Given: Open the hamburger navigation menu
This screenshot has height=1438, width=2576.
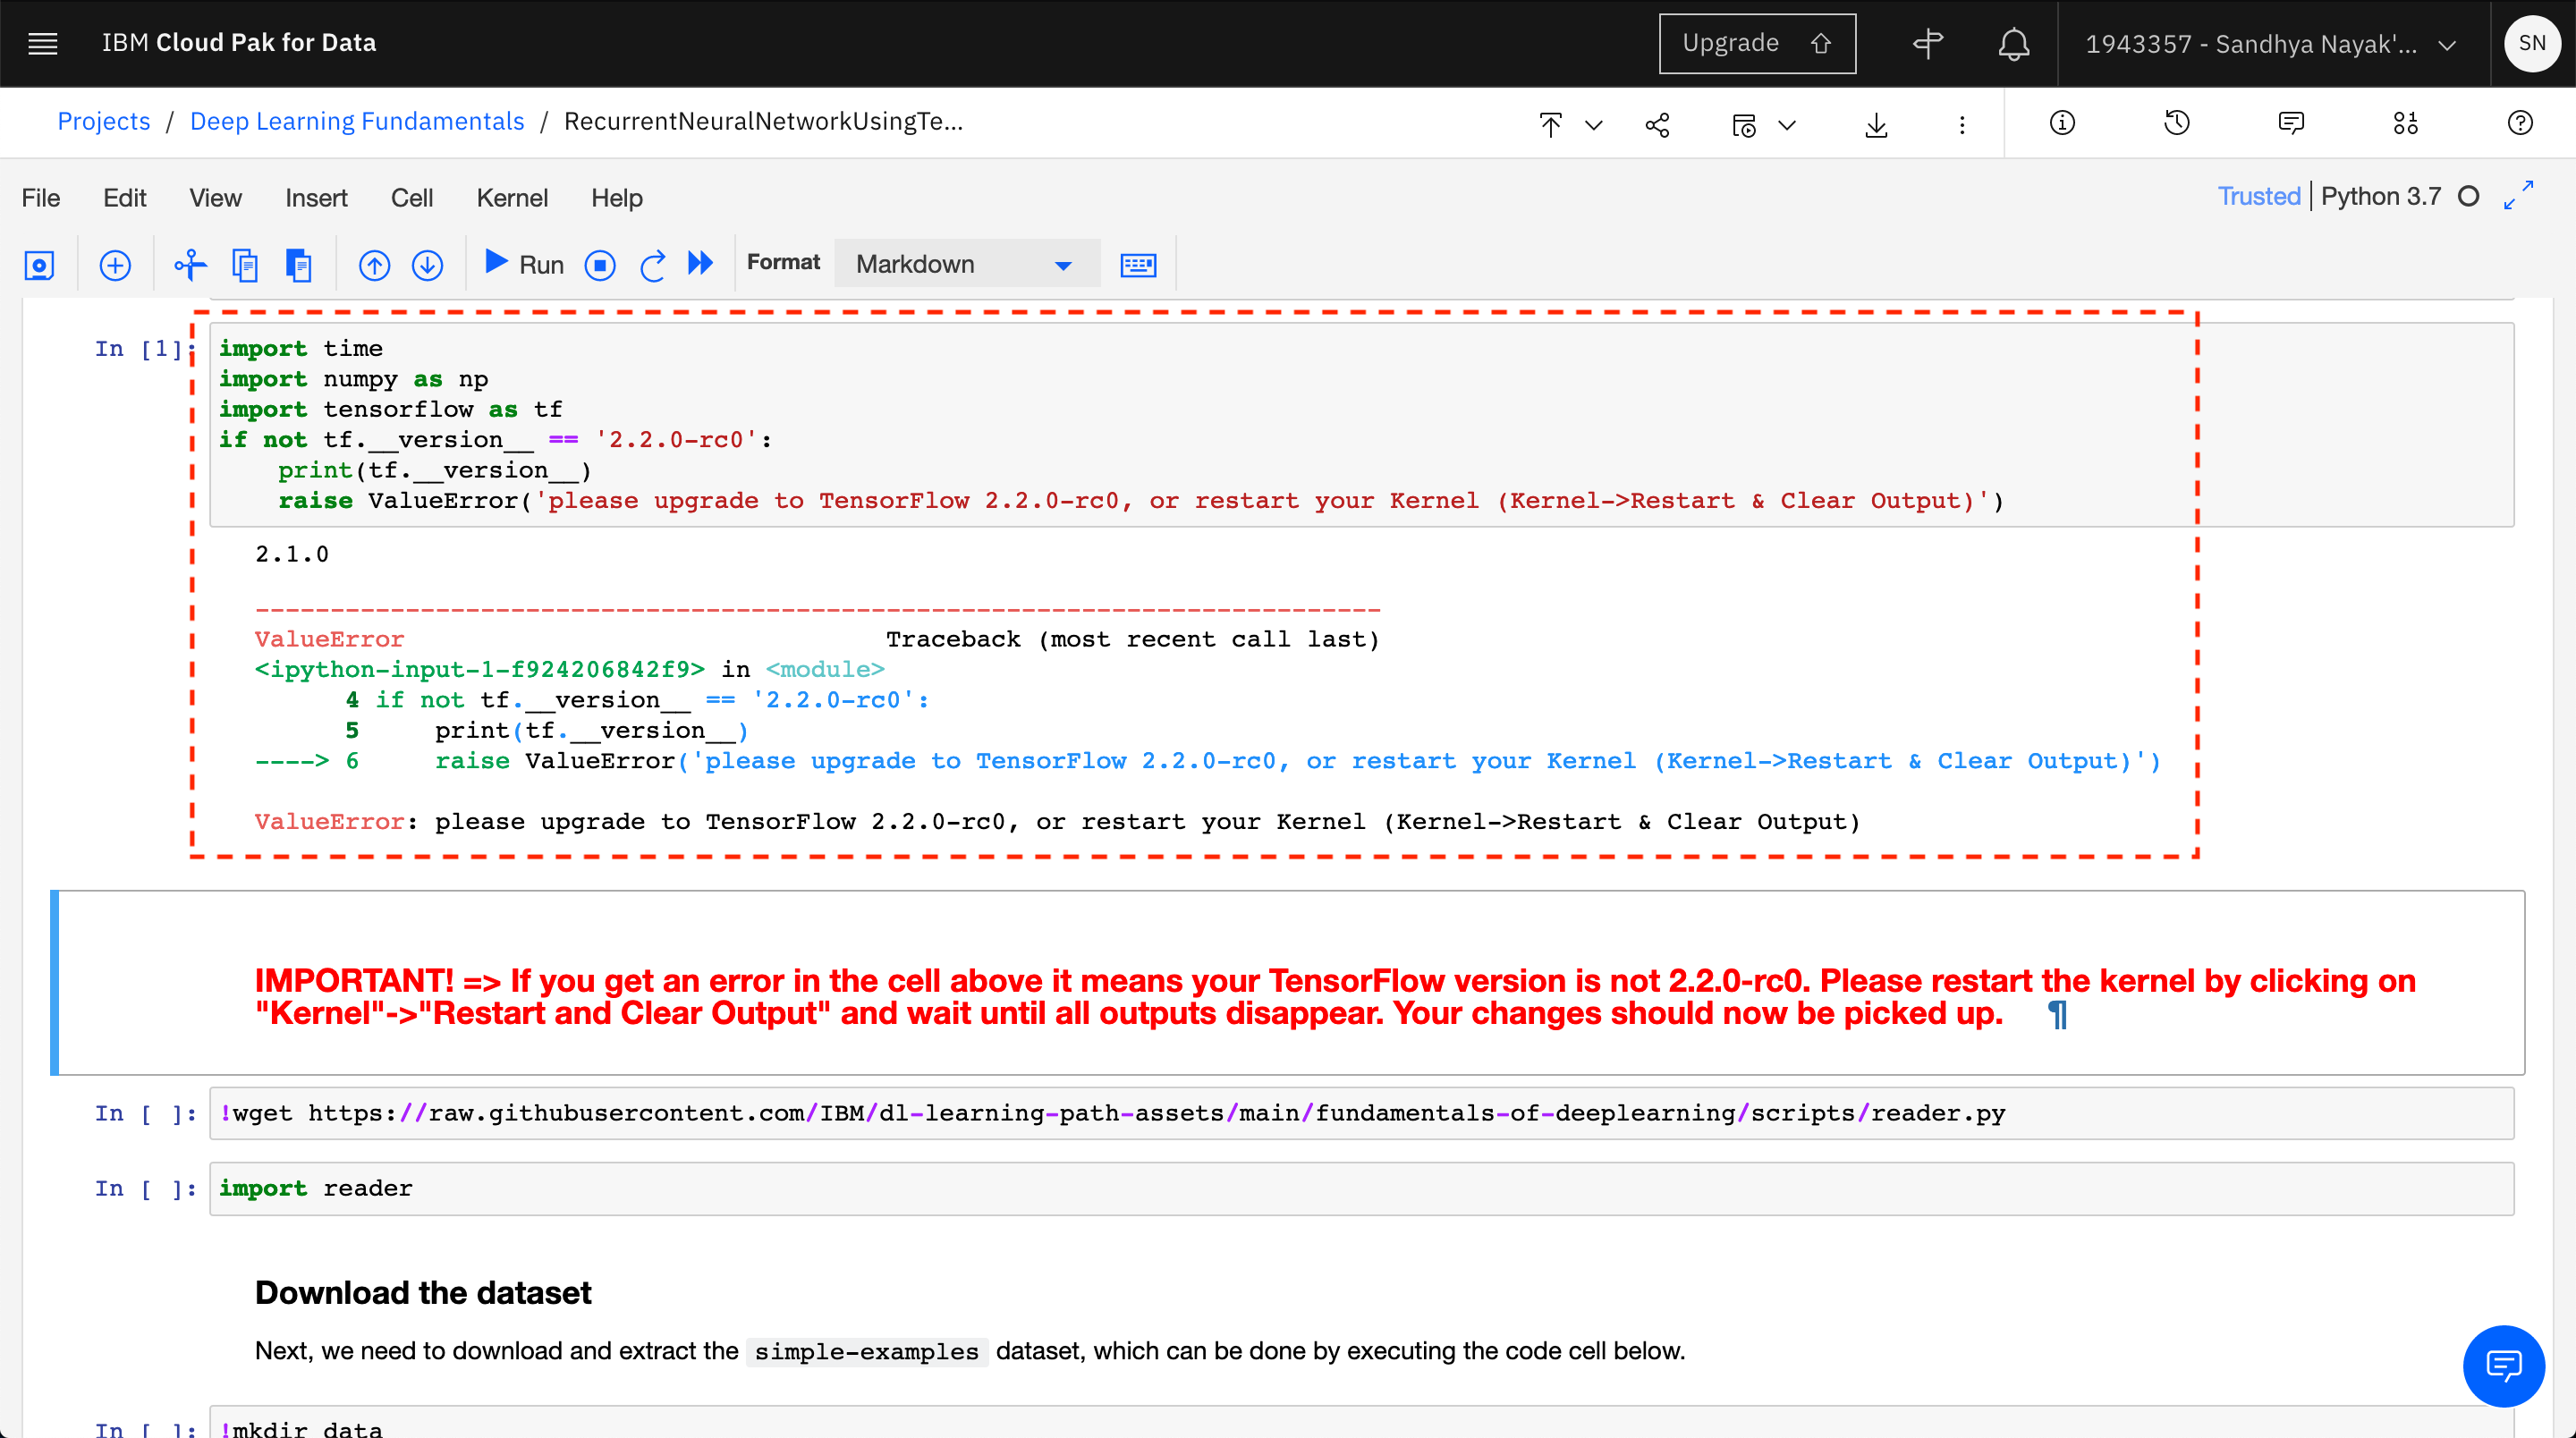Looking at the screenshot, I should click(42, 43).
